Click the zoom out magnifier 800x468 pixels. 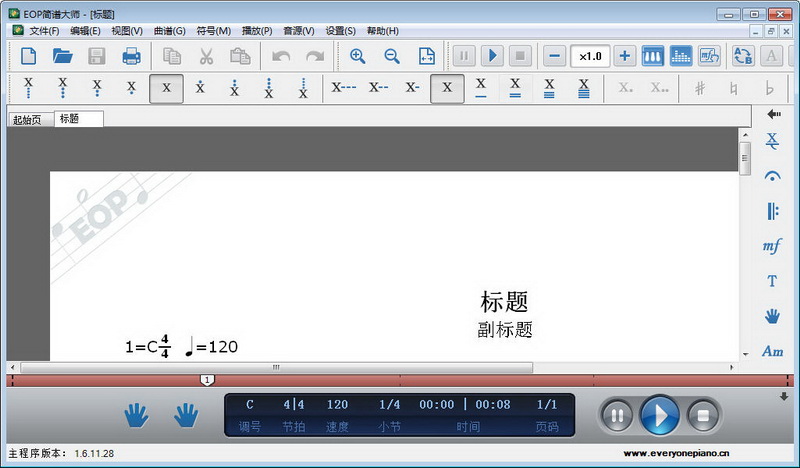pos(392,56)
